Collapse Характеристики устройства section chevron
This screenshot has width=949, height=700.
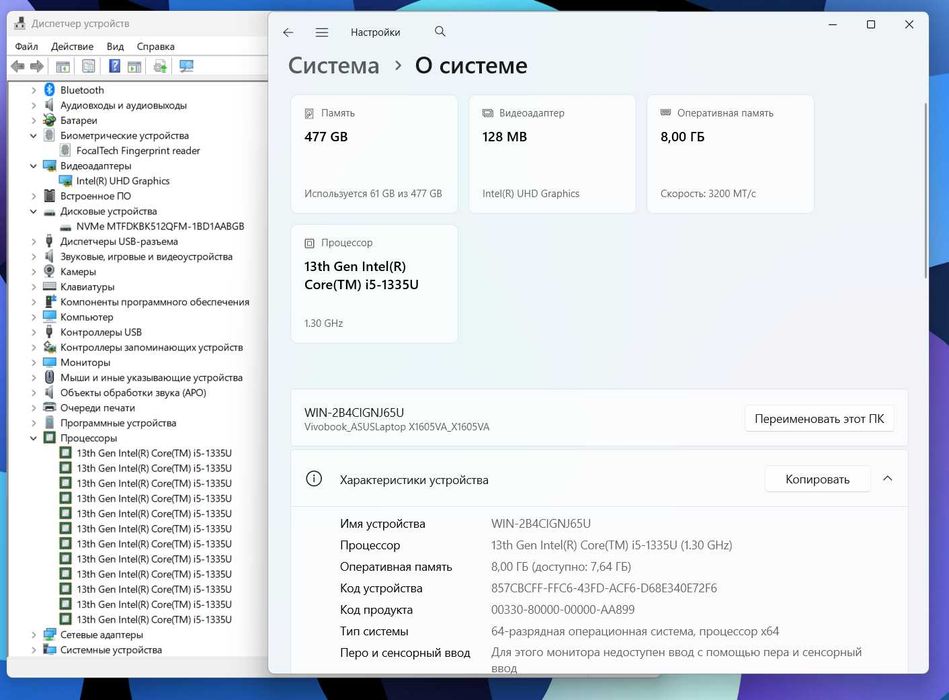887,479
